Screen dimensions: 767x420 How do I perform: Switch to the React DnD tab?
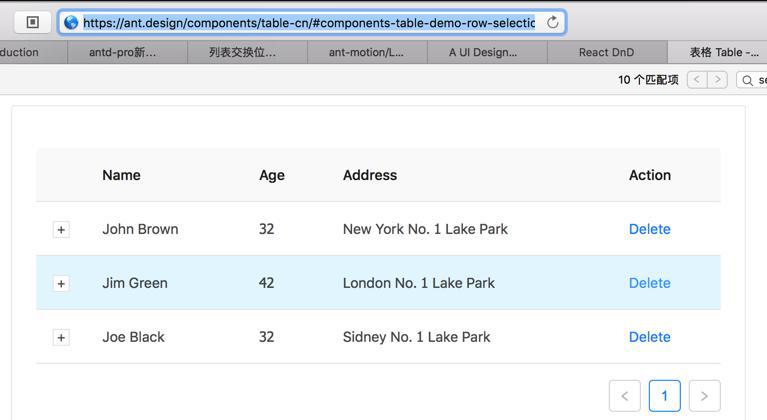[x=606, y=52]
